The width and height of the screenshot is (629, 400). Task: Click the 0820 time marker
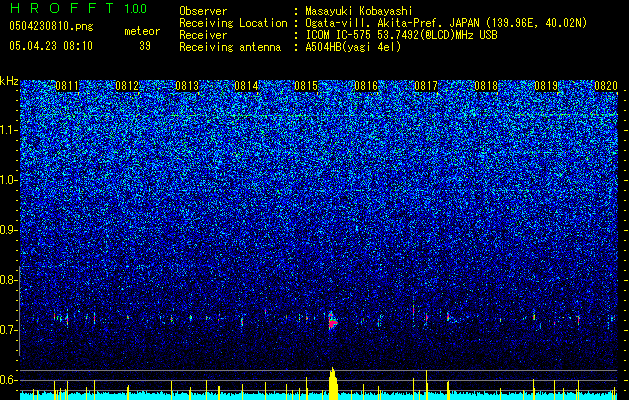[605, 86]
